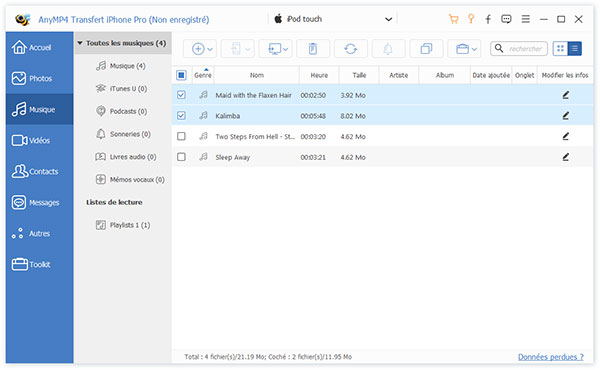Screen dimensions: 600x370
Task: Open the toolbox dropdown arrow
Action: click(474, 49)
